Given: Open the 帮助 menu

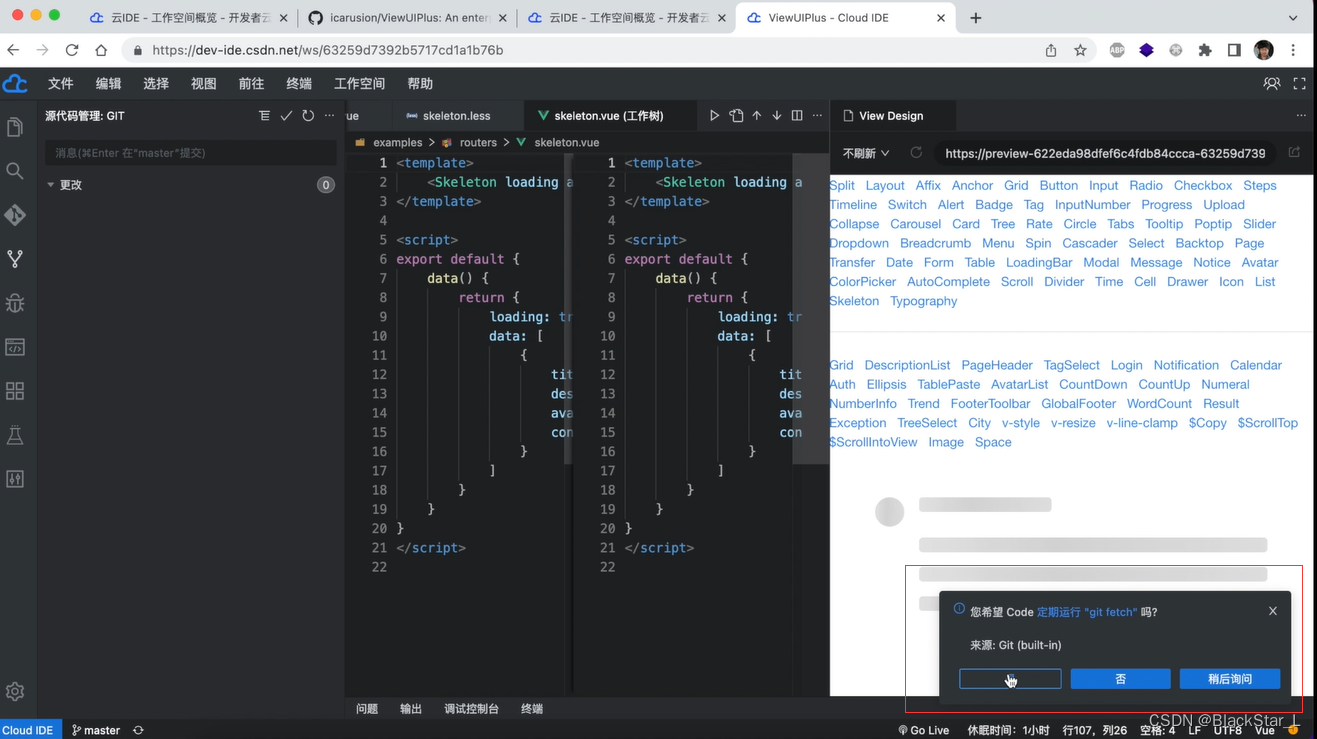Looking at the screenshot, I should tap(420, 84).
